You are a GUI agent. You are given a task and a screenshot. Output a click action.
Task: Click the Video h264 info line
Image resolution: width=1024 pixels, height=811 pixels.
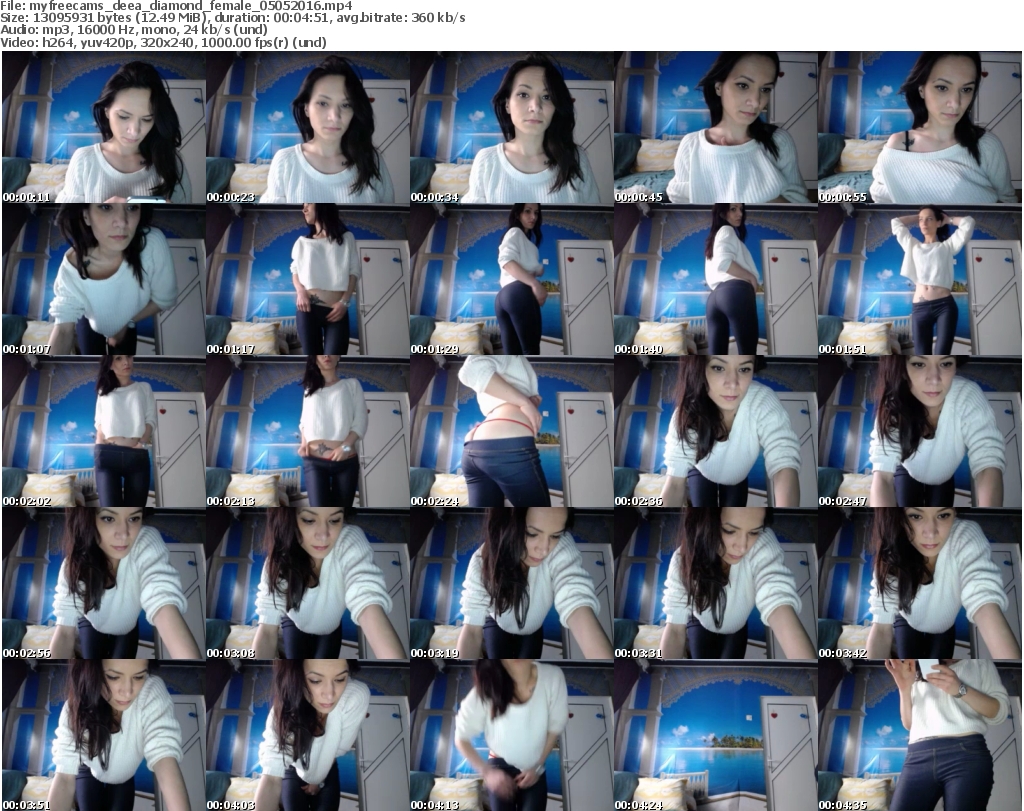163,42
